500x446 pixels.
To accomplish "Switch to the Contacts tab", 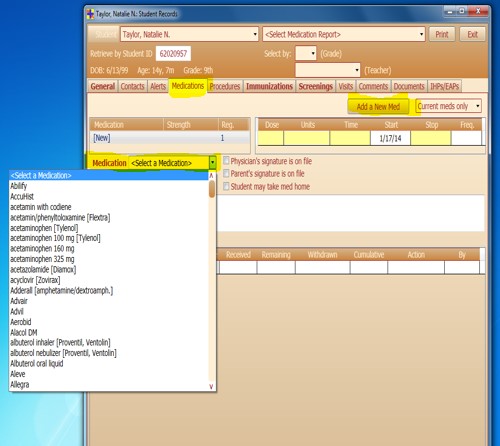I will pos(132,86).
